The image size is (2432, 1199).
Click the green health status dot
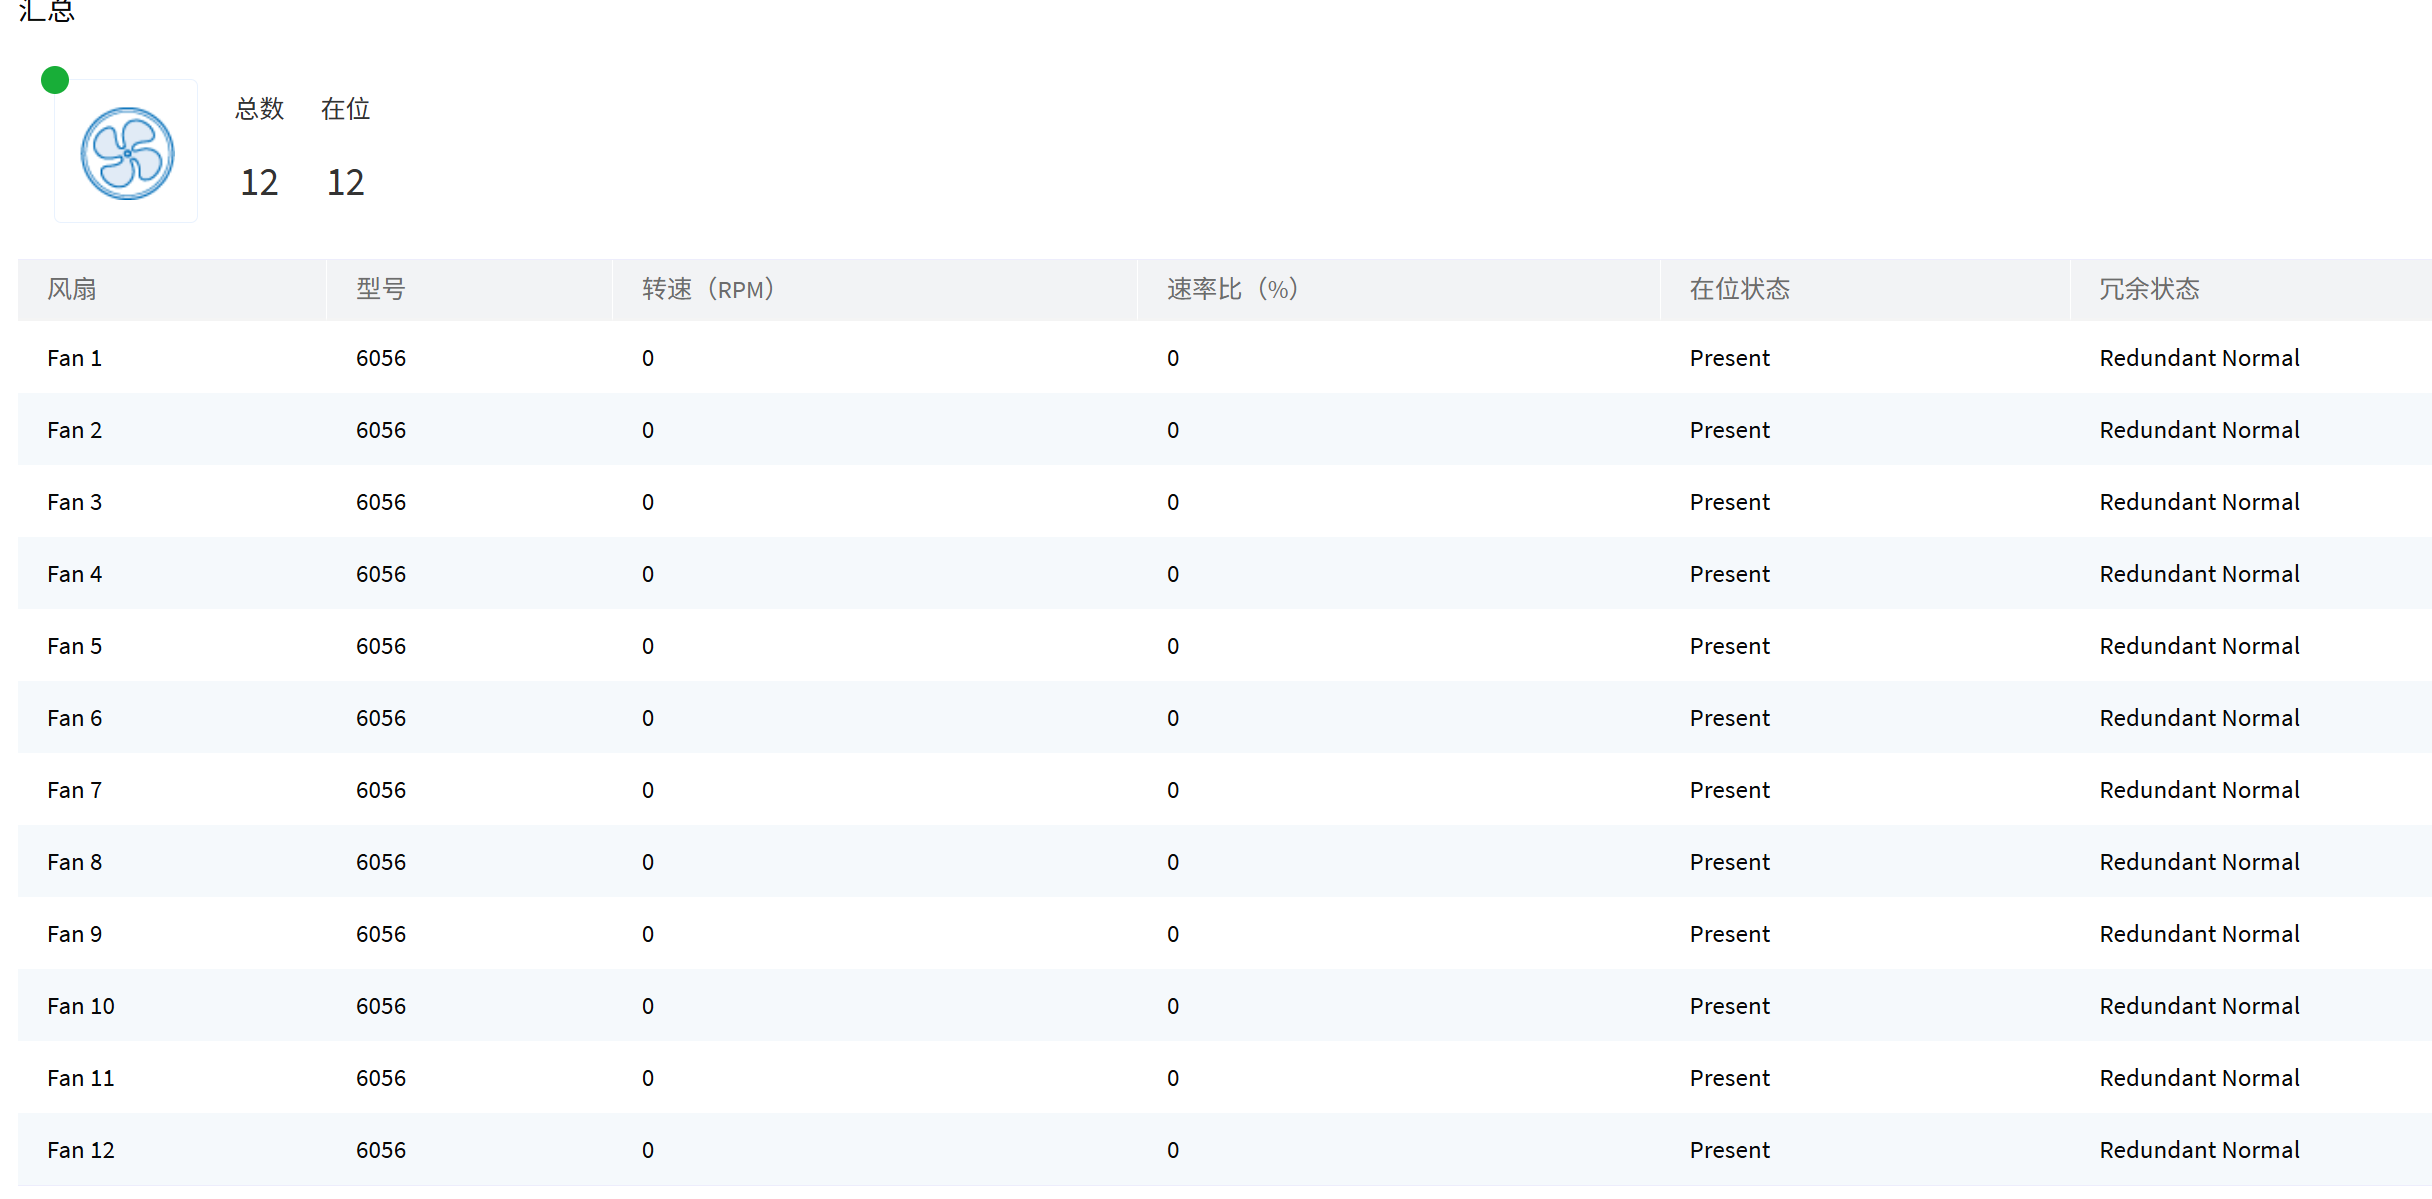(x=55, y=80)
